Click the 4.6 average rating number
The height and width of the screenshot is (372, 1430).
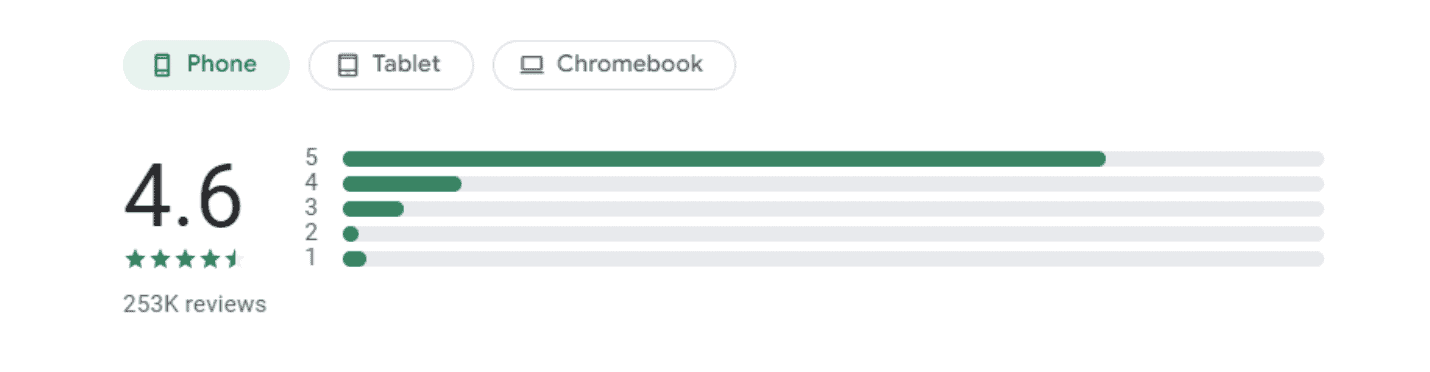183,195
